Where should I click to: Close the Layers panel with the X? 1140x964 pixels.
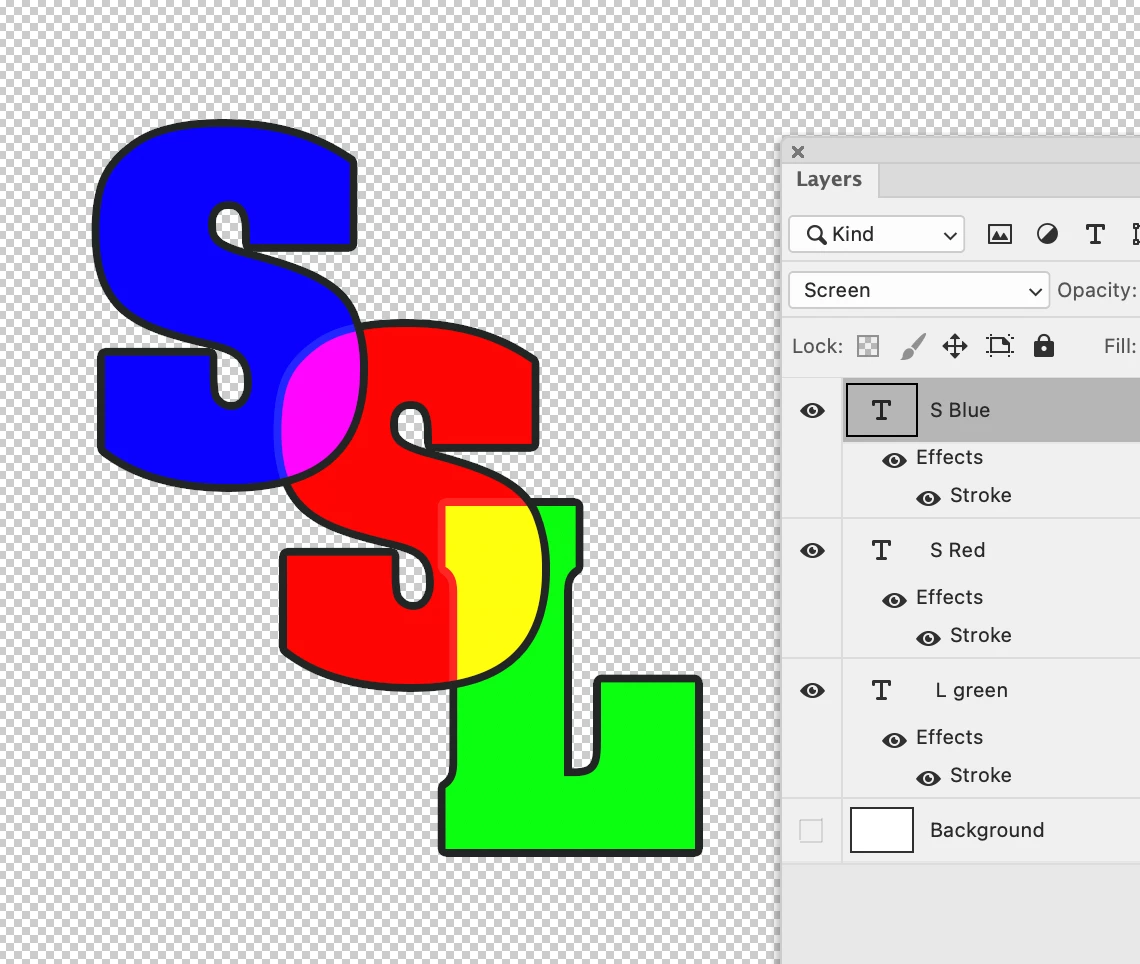pyautogui.click(x=798, y=152)
